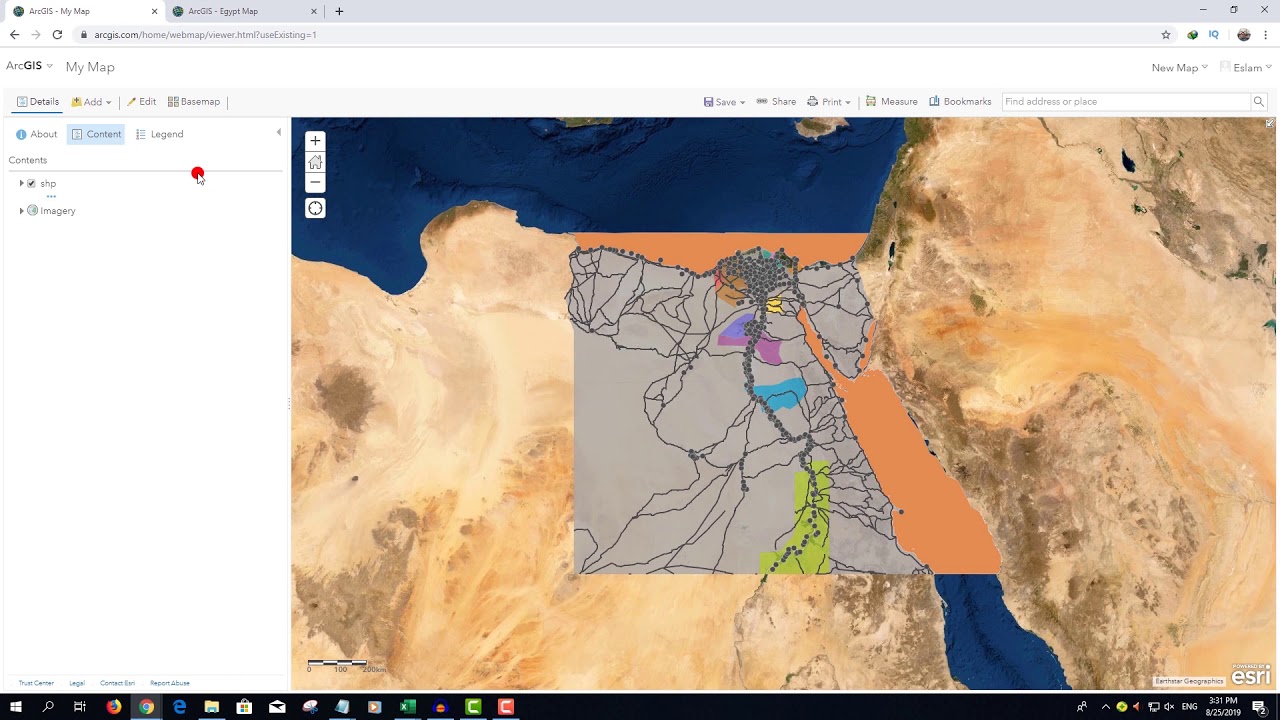Expand the shp layer
The image size is (1280, 720).
(21, 184)
